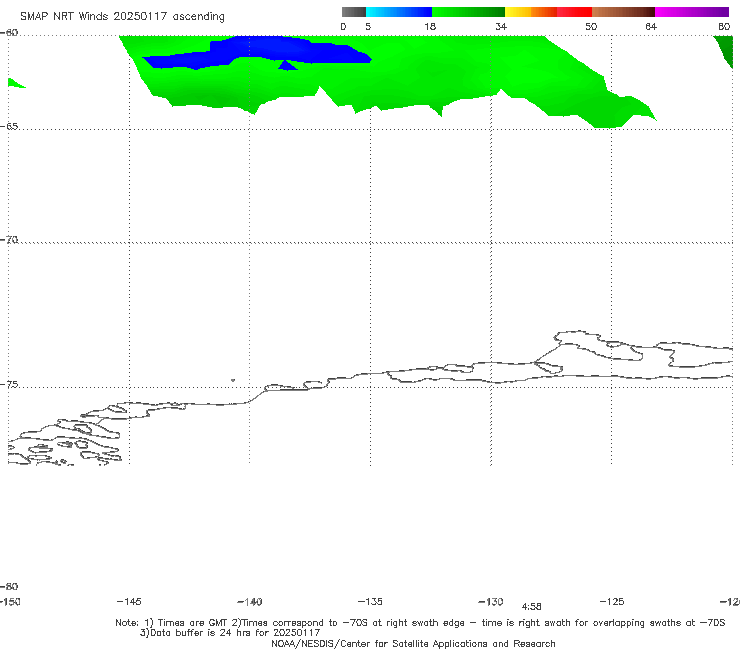This screenshot has width=740, height=650.
Task: Click the color bar label '5'
Action: pyautogui.click(x=368, y=26)
